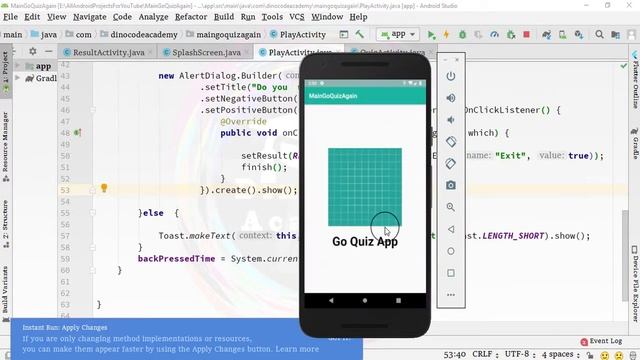Lower emulator volume with the volume down icon
The width and height of the screenshot is (640, 360).
(x=451, y=120)
